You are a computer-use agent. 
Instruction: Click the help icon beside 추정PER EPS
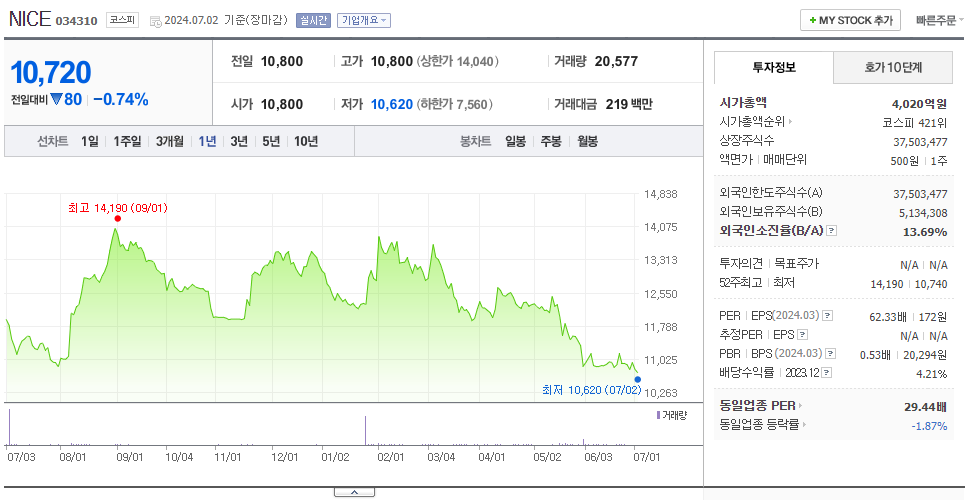pyautogui.click(x=802, y=335)
